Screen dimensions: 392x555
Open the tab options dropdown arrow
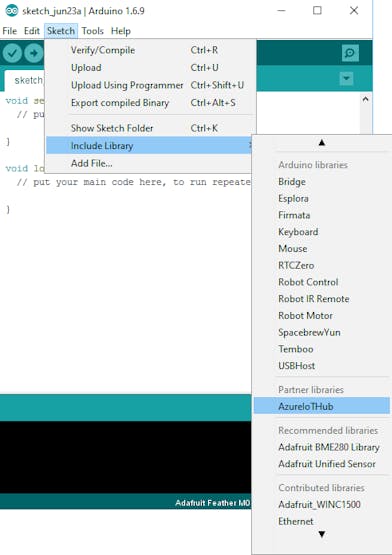346,79
